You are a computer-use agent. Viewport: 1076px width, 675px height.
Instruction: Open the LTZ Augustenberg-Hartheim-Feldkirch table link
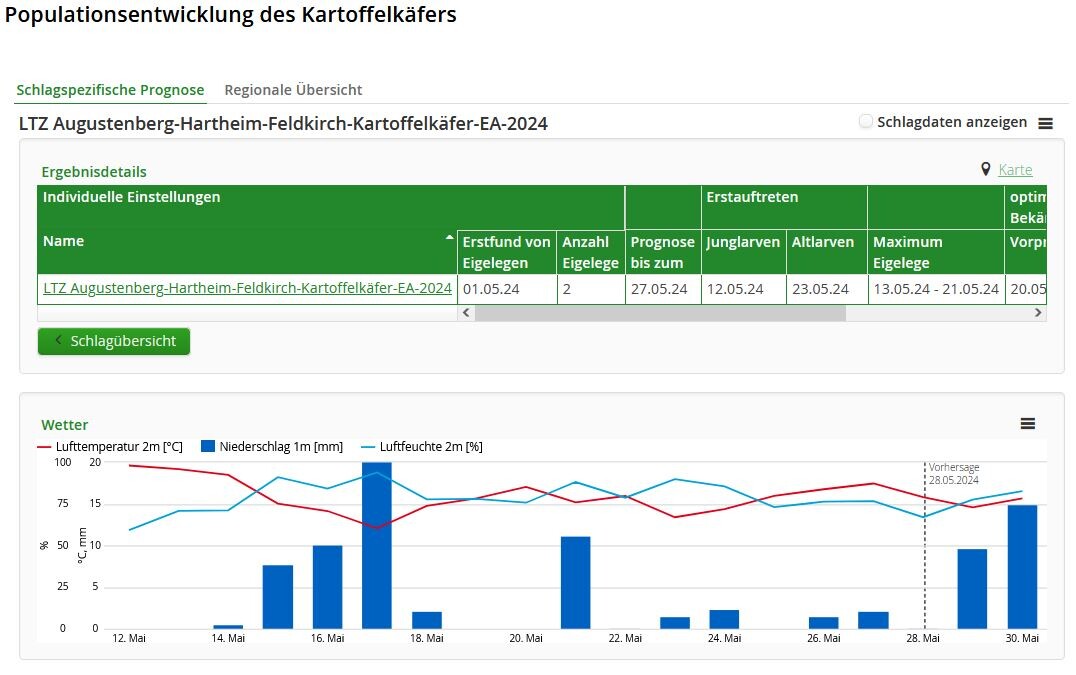click(247, 288)
